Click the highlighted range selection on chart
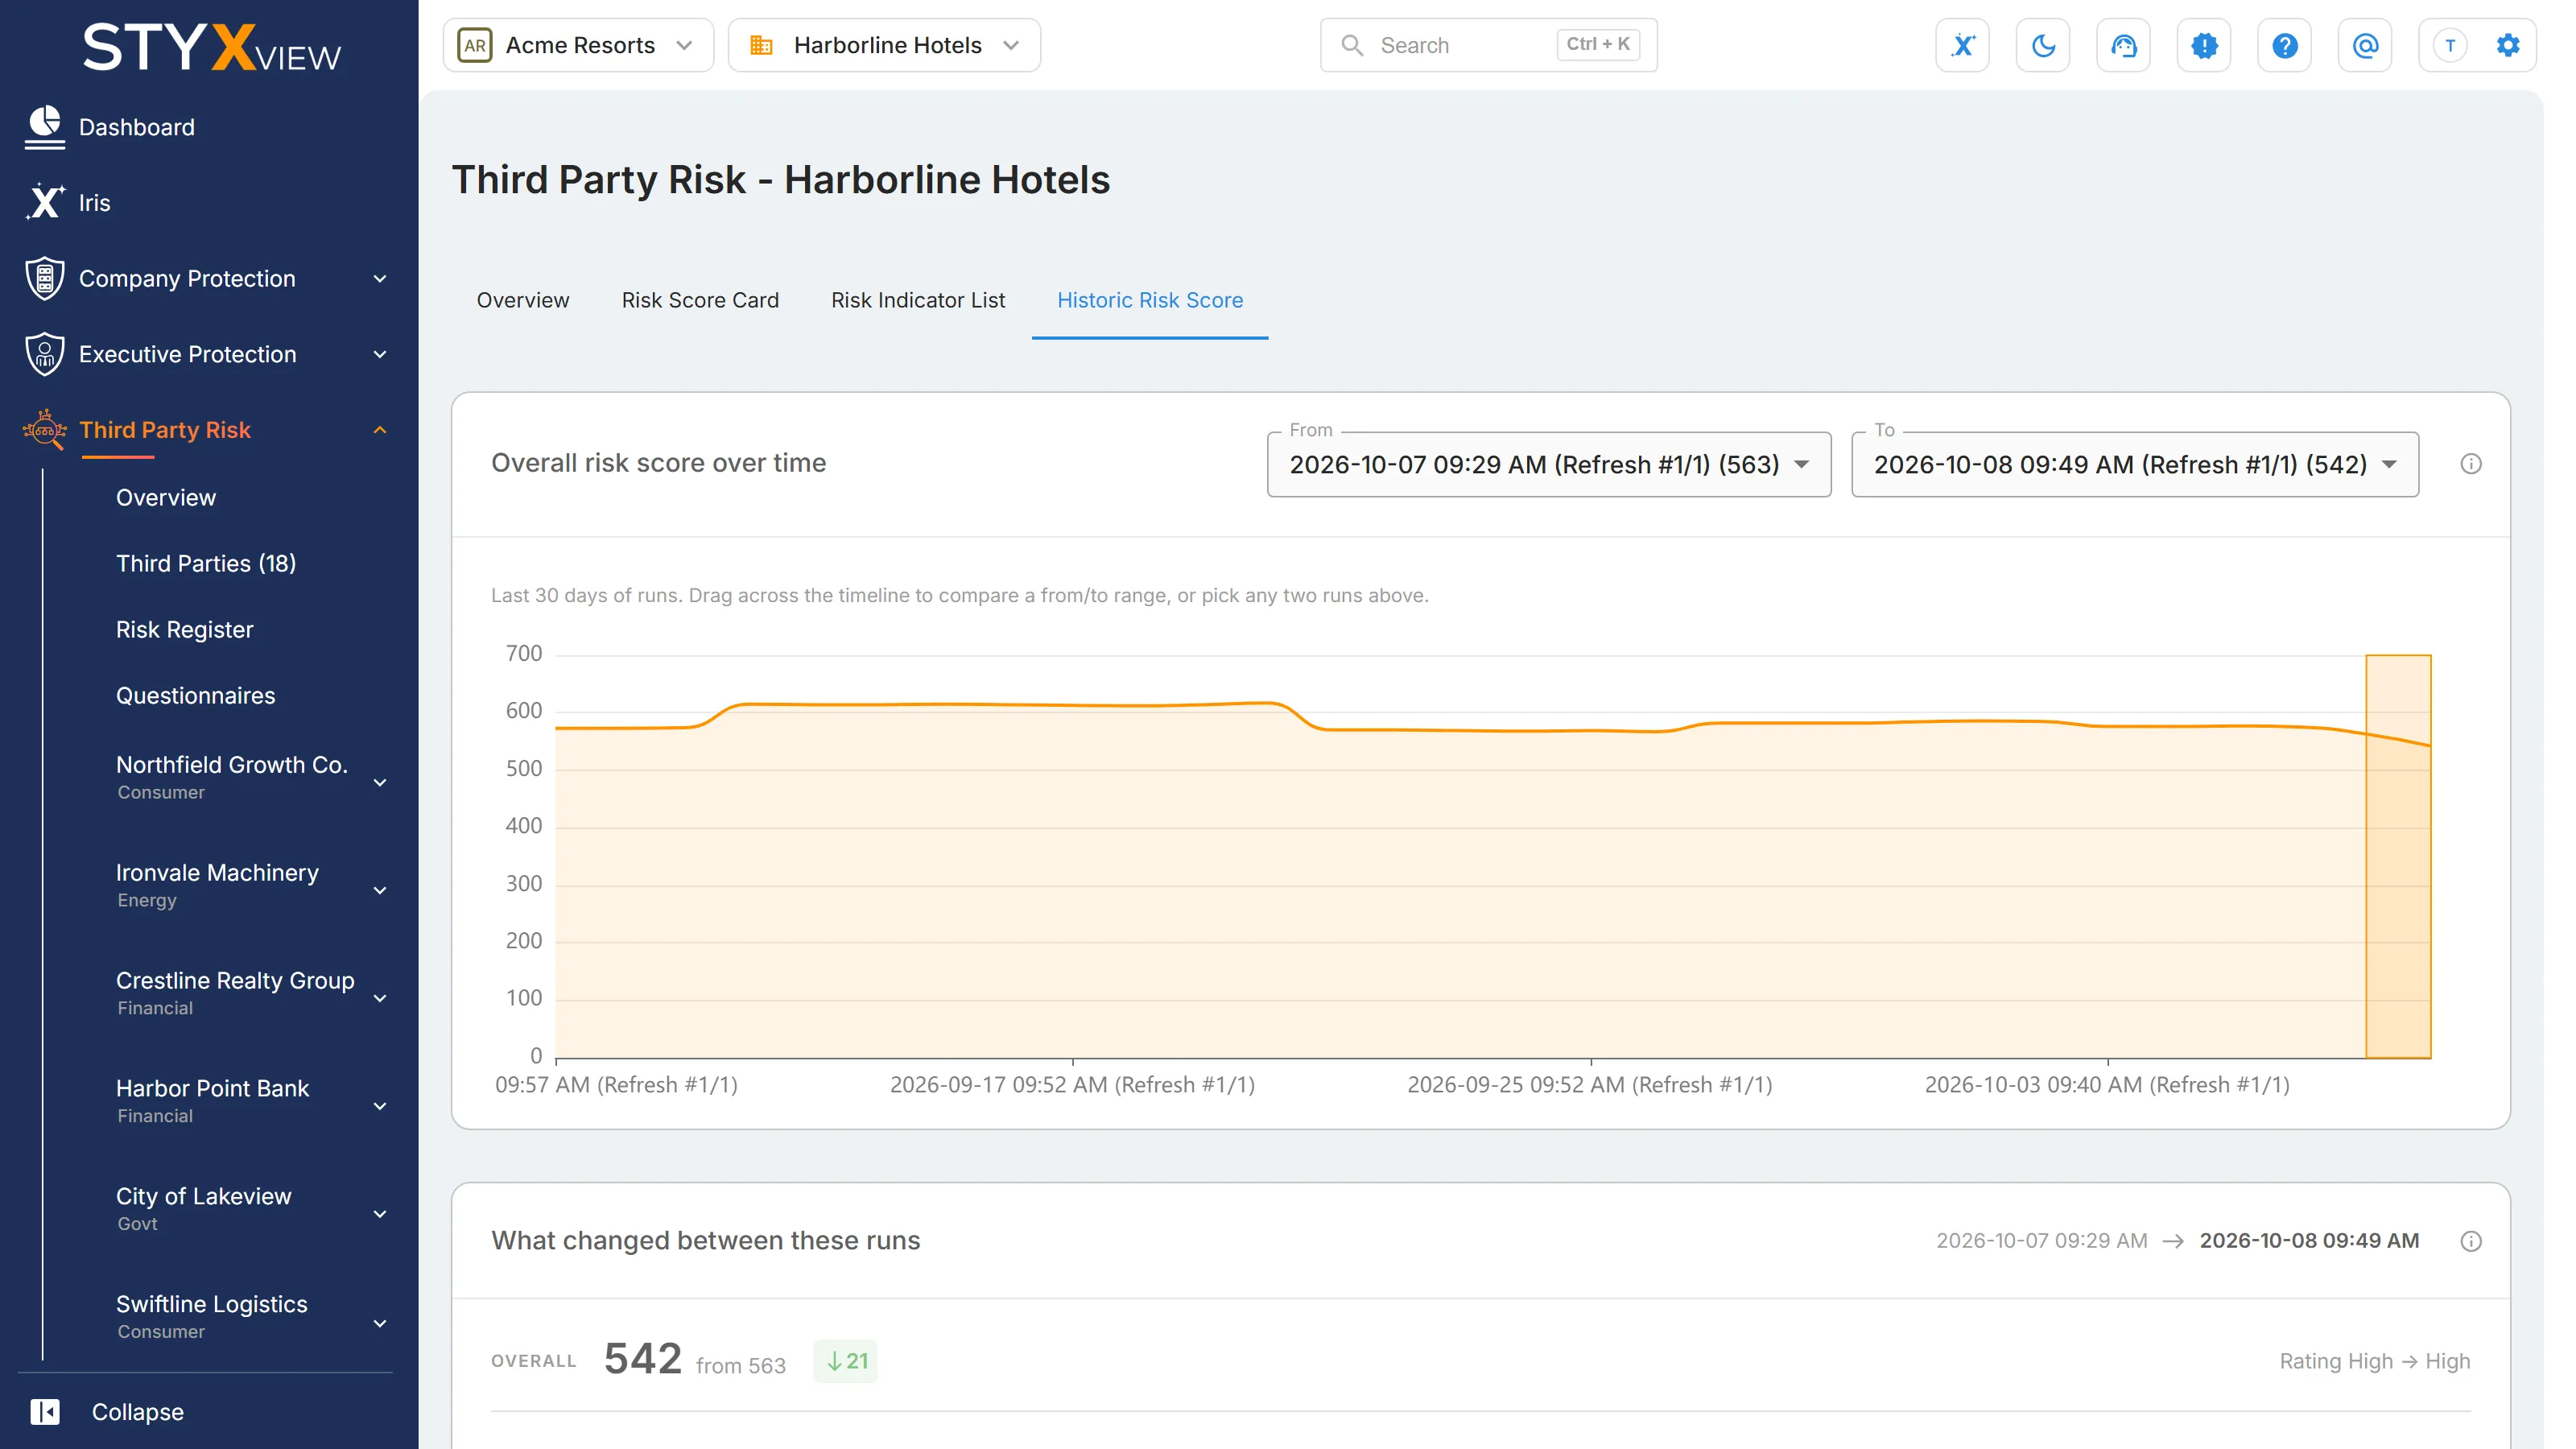 2398,856
